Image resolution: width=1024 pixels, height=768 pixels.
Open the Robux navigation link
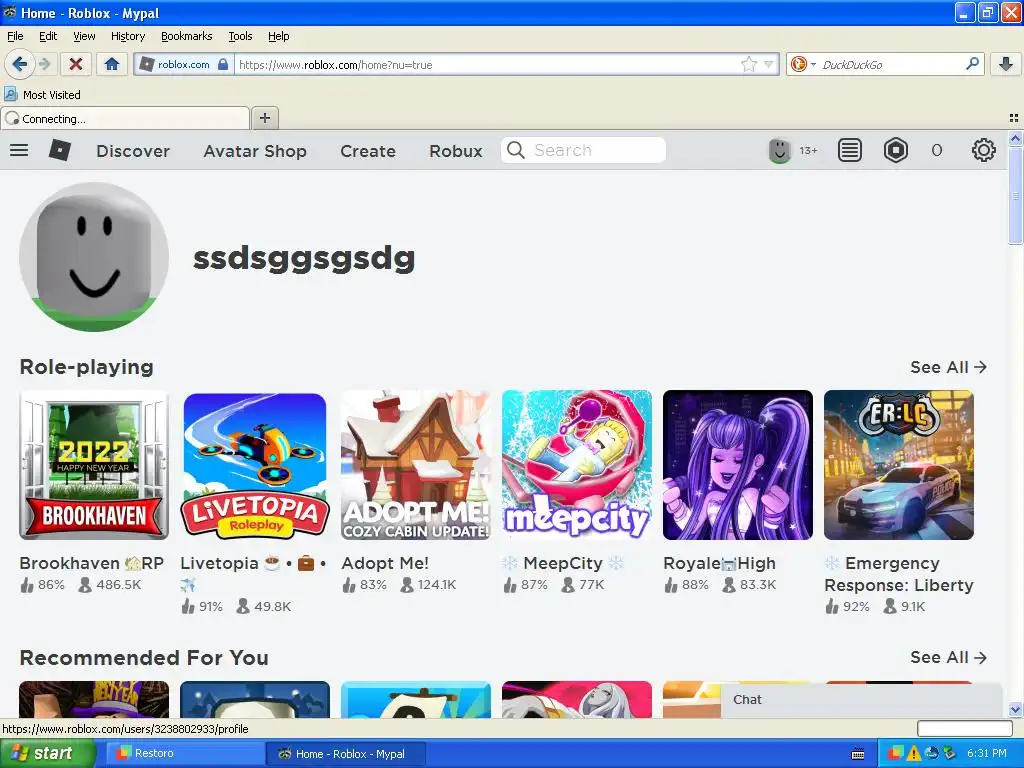[455, 151]
